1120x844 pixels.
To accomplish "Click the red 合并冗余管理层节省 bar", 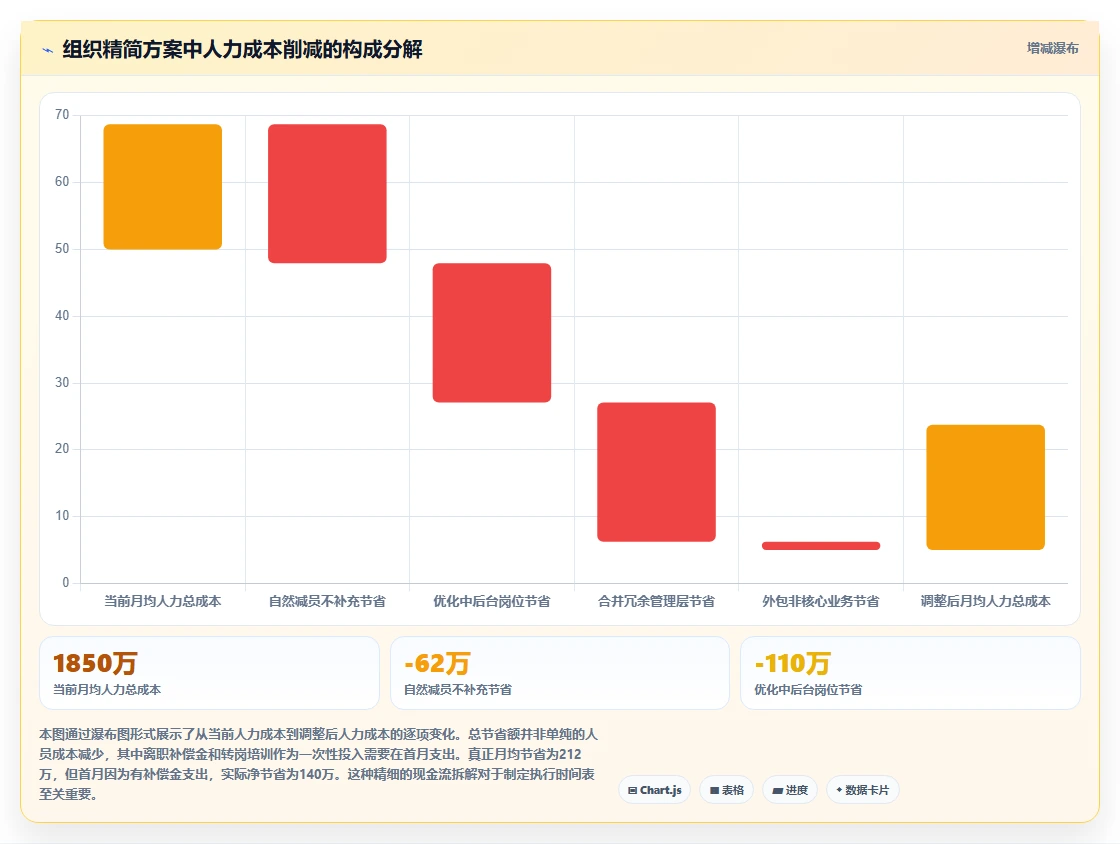I will pos(656,472).
